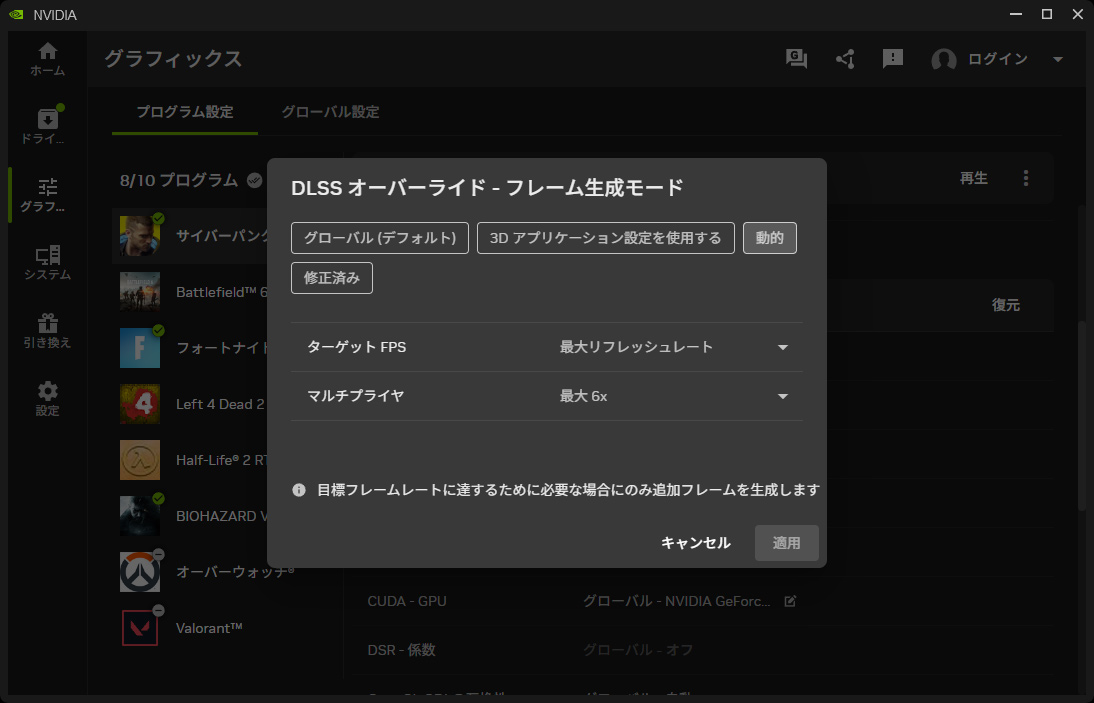Image resolution: width=1094 pixels, height=703 pixels.
Task: Expand the マルチプライヤ dropdown
Action: [782, 396]
